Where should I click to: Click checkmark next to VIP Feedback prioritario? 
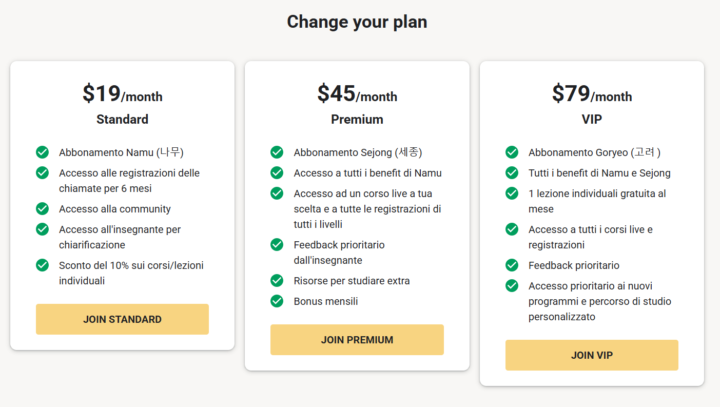(512, 265)
